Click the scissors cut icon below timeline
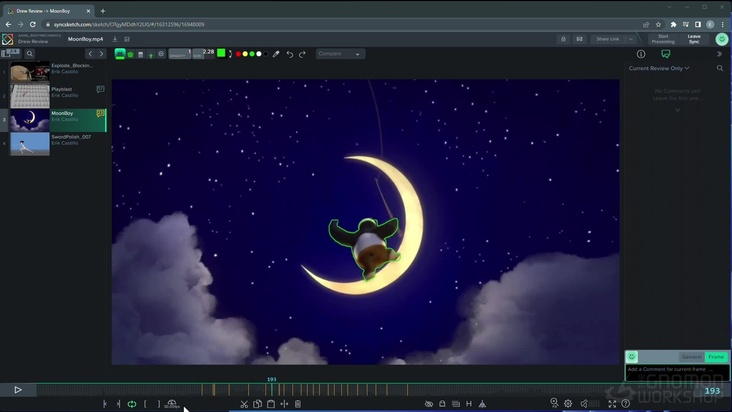This screenshot has height=412, width=732. click(x=244, y=404)
